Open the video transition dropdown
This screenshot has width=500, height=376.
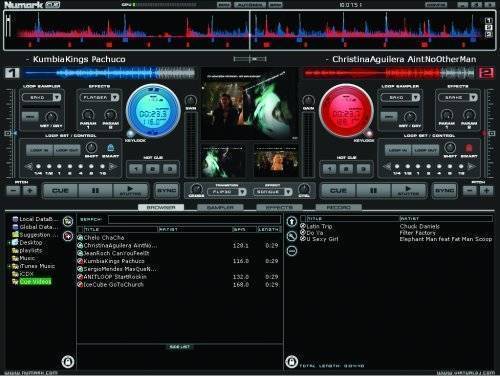pyautogui.click(x=242, y=192)
